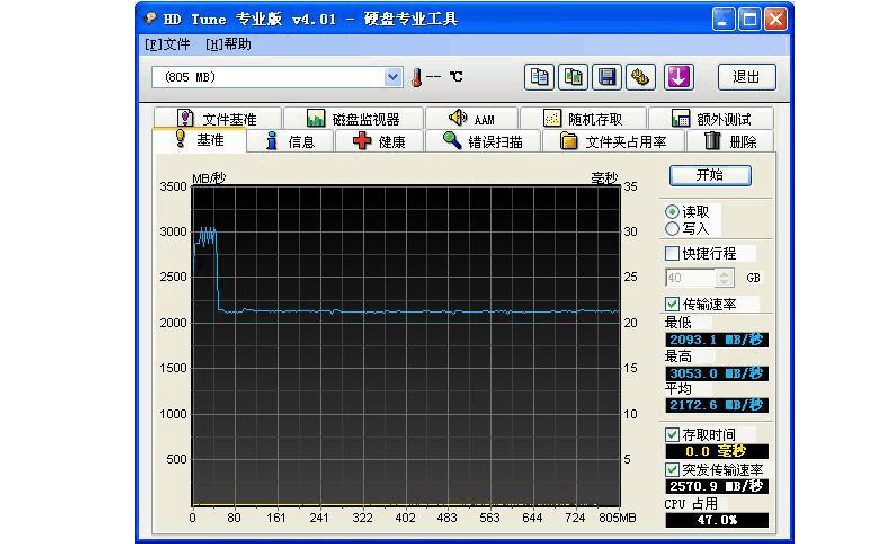The width and height of the screenshot is (892, 544).
Task: Switch to the 随机存取 tab
Action: pos(583,119)
